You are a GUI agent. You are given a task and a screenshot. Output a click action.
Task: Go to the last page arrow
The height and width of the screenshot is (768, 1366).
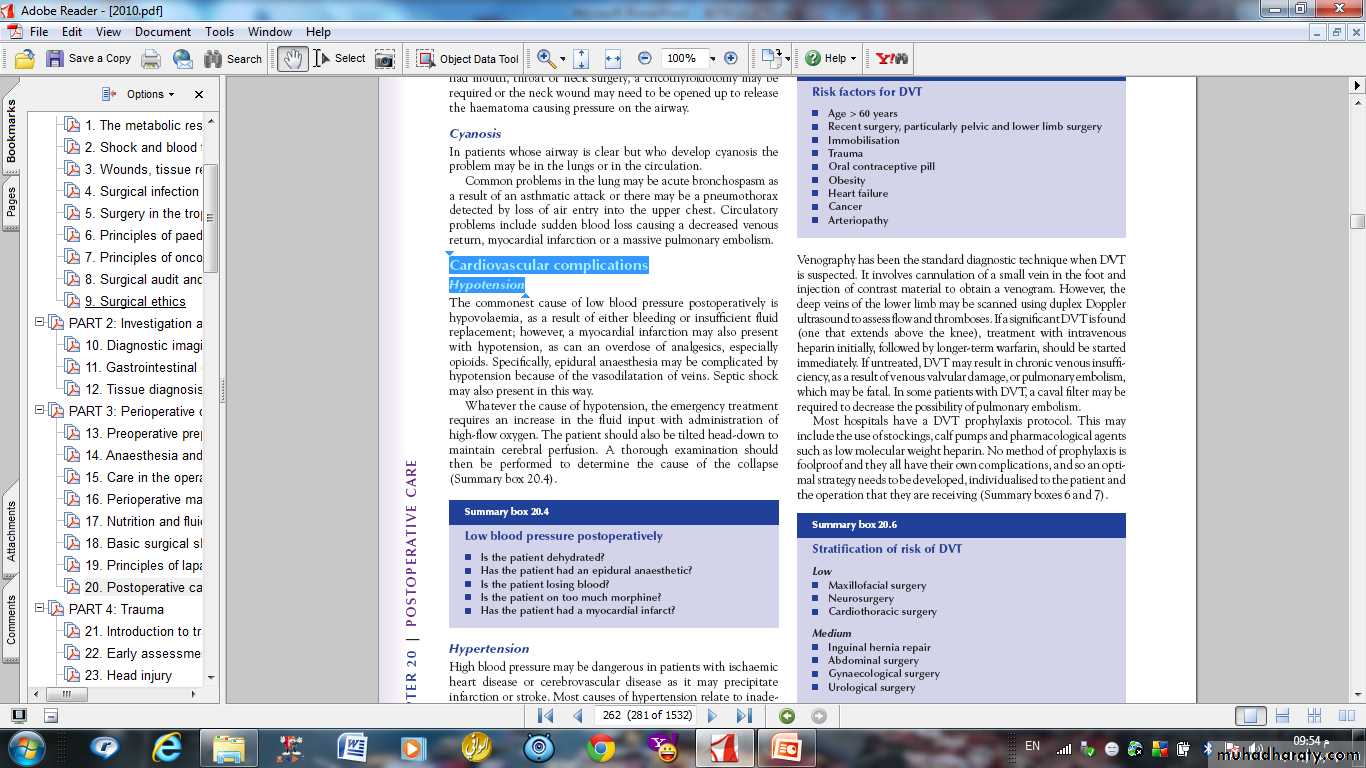pos(744,716)
